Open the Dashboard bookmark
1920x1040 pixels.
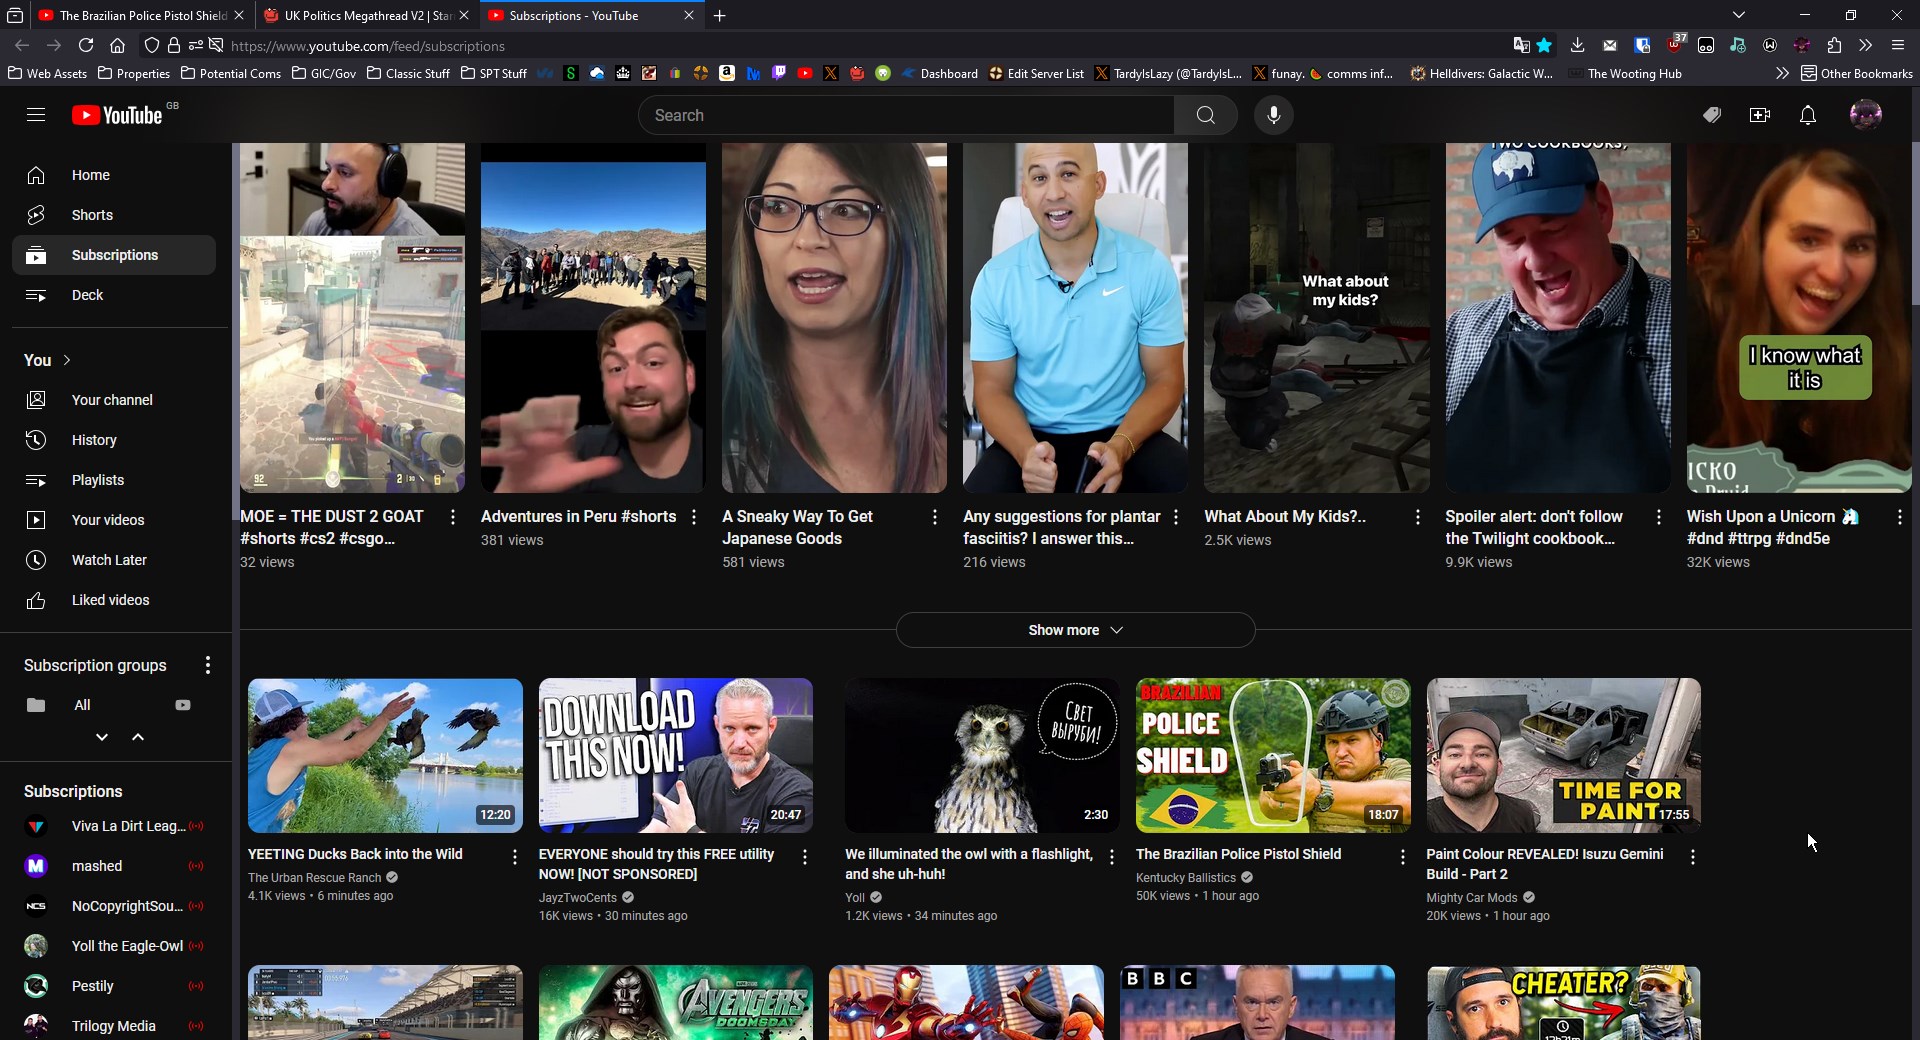(x=940, y=73)
